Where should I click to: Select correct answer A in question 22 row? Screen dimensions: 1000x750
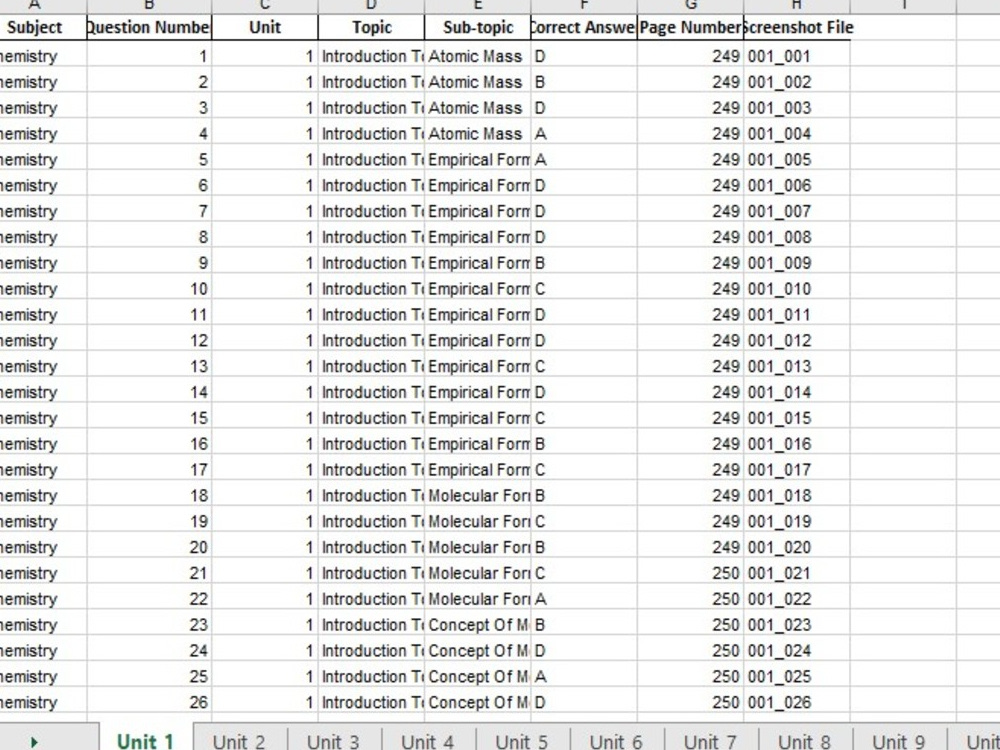coord(584,599)
